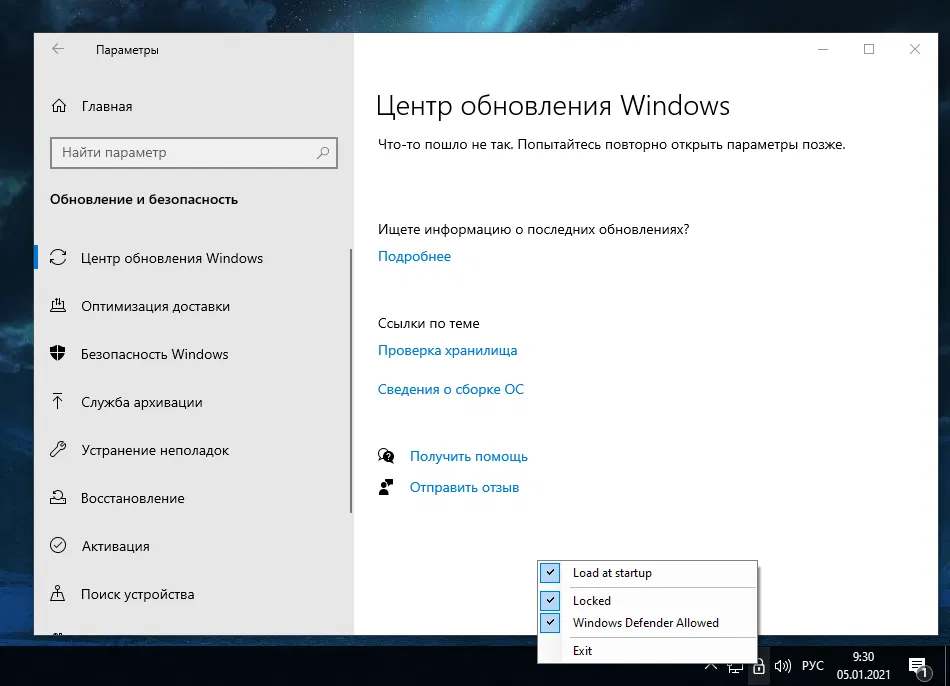Click the Получить помощь link

pos(468,456)
